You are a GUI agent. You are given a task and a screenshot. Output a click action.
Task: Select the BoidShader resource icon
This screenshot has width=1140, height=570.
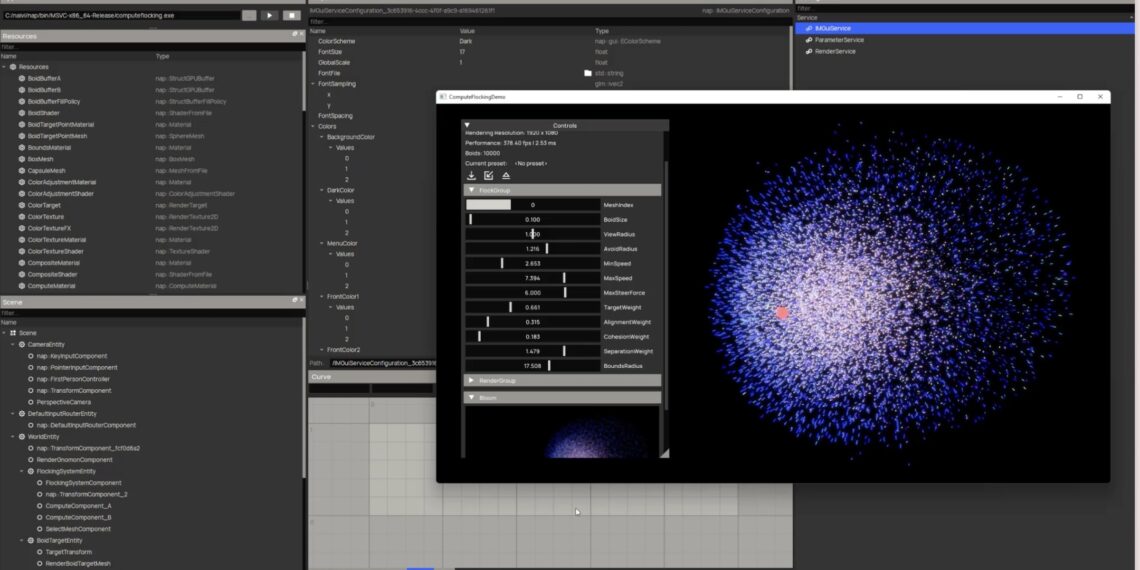click(x=21, y=112)
